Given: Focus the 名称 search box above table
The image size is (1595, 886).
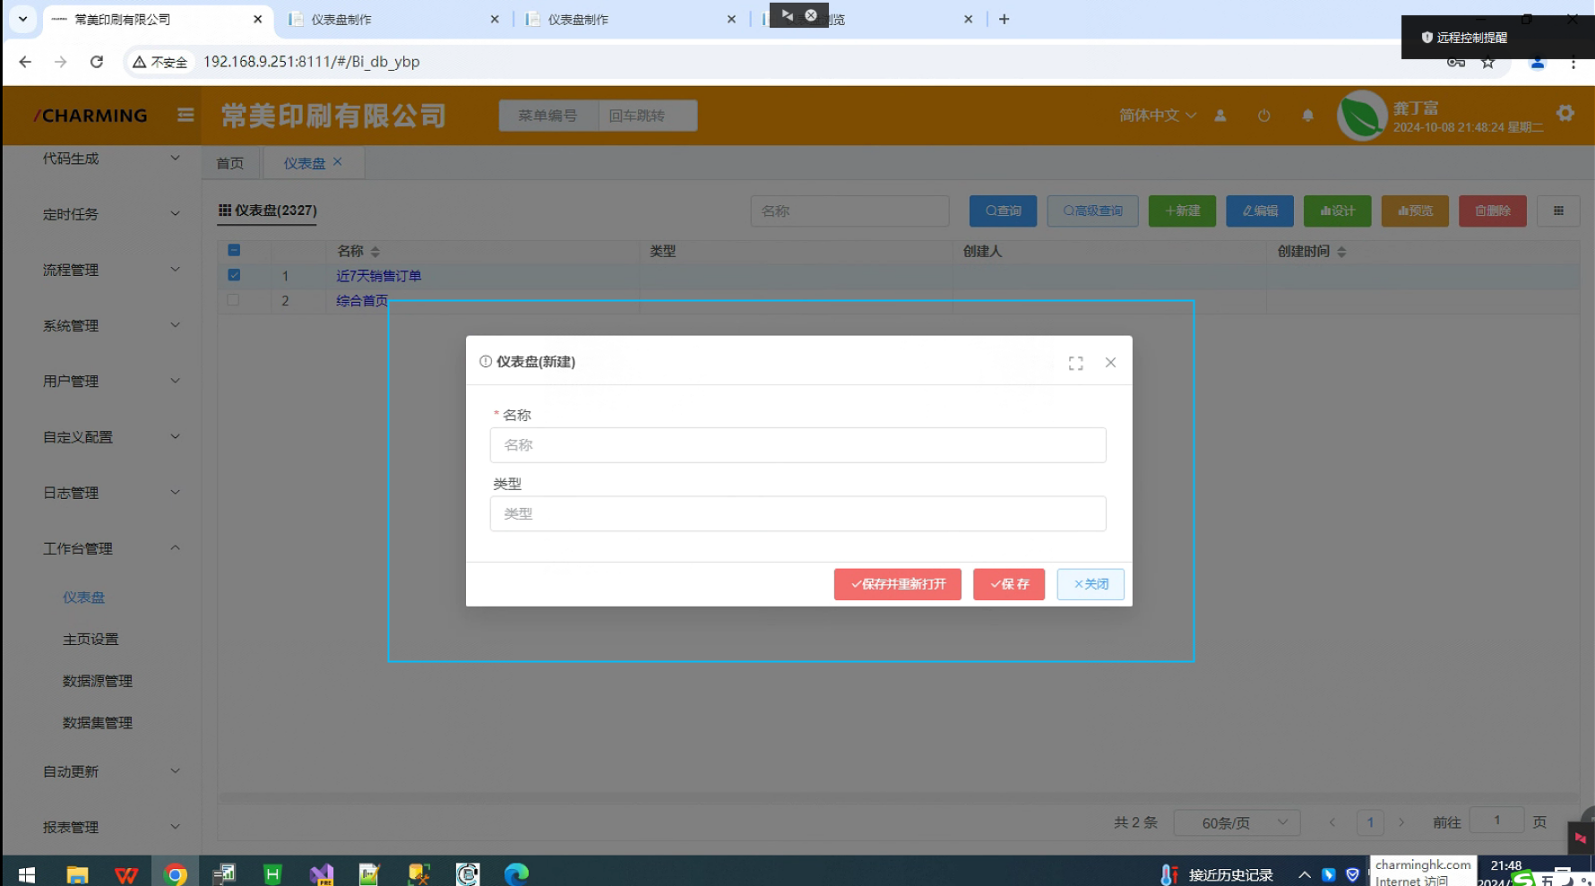Looking at the screenshot, I should click(850, 211).
